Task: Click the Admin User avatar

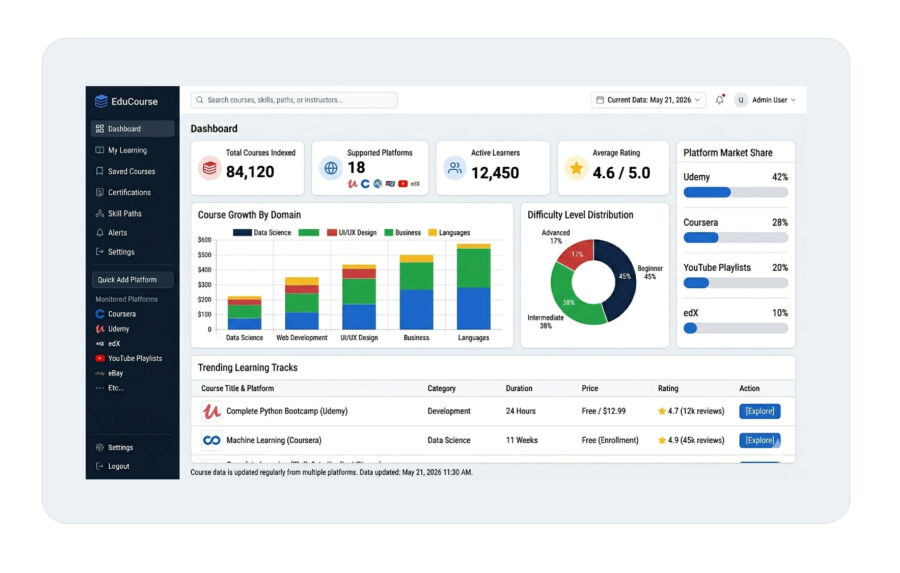Action: [740, 100]
